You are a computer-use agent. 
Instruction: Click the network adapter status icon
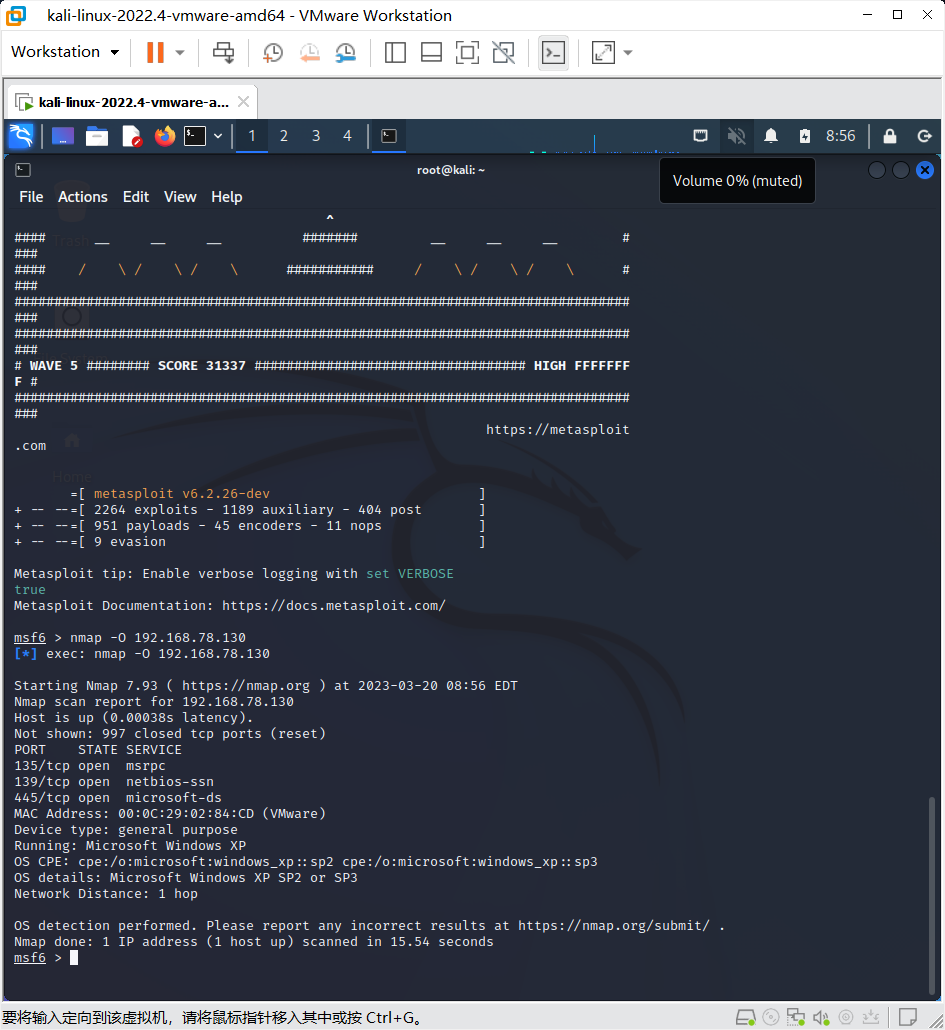pos(796,1018)
